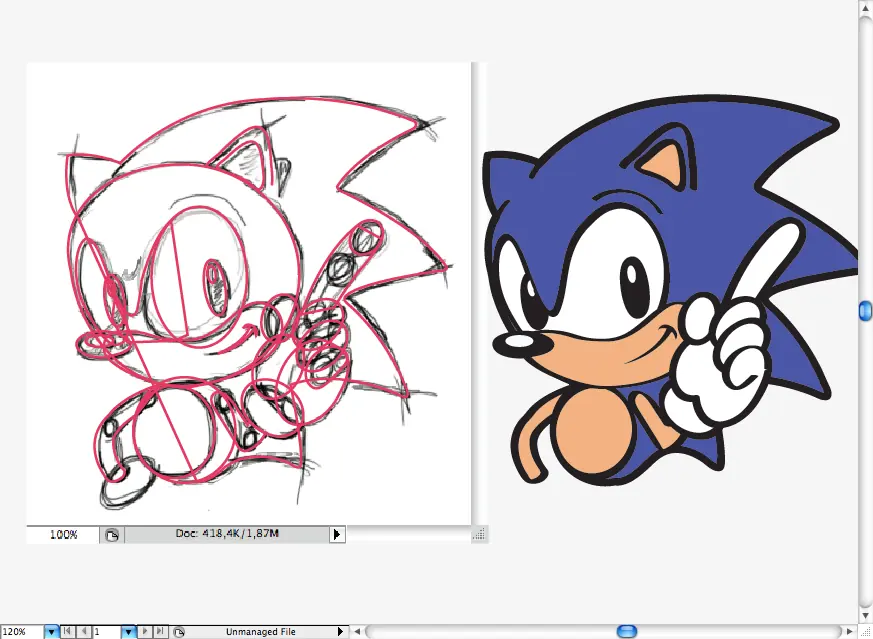Viewport: 873px width, 639px height.
Task: Click the 120% zoom input field
Action: point(22,632)
